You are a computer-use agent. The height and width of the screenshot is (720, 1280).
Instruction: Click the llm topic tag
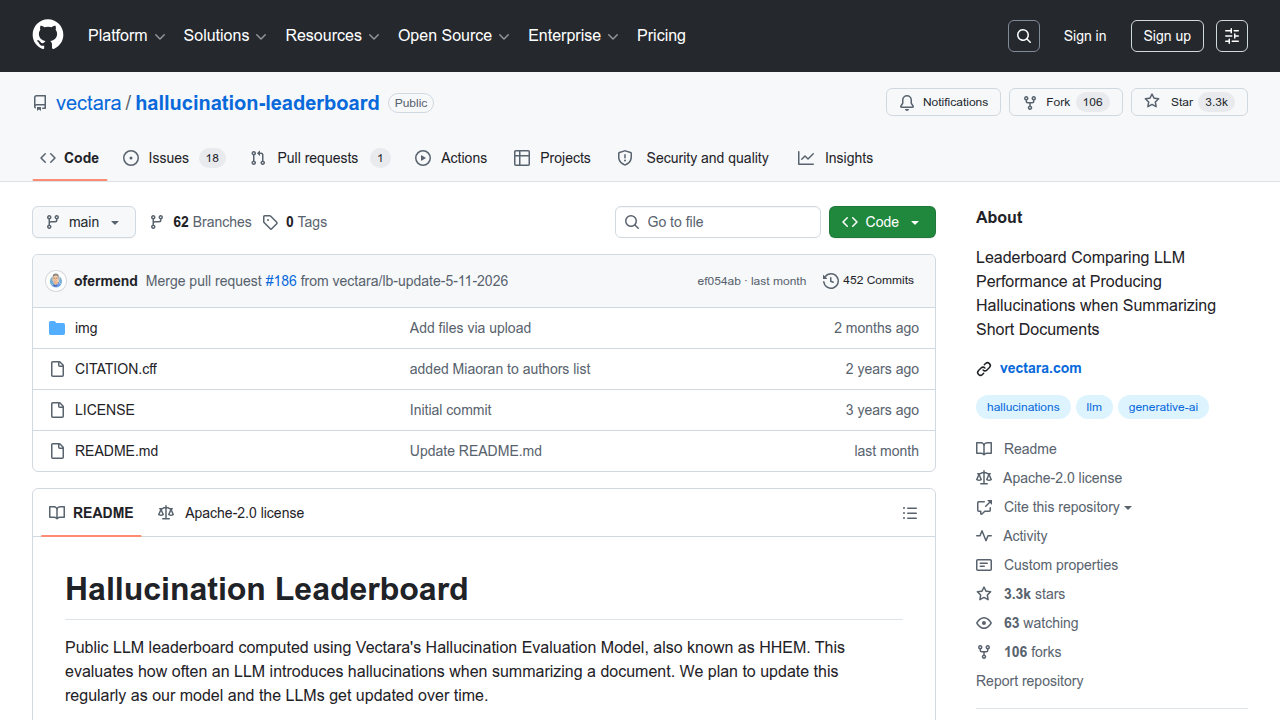1094,407
